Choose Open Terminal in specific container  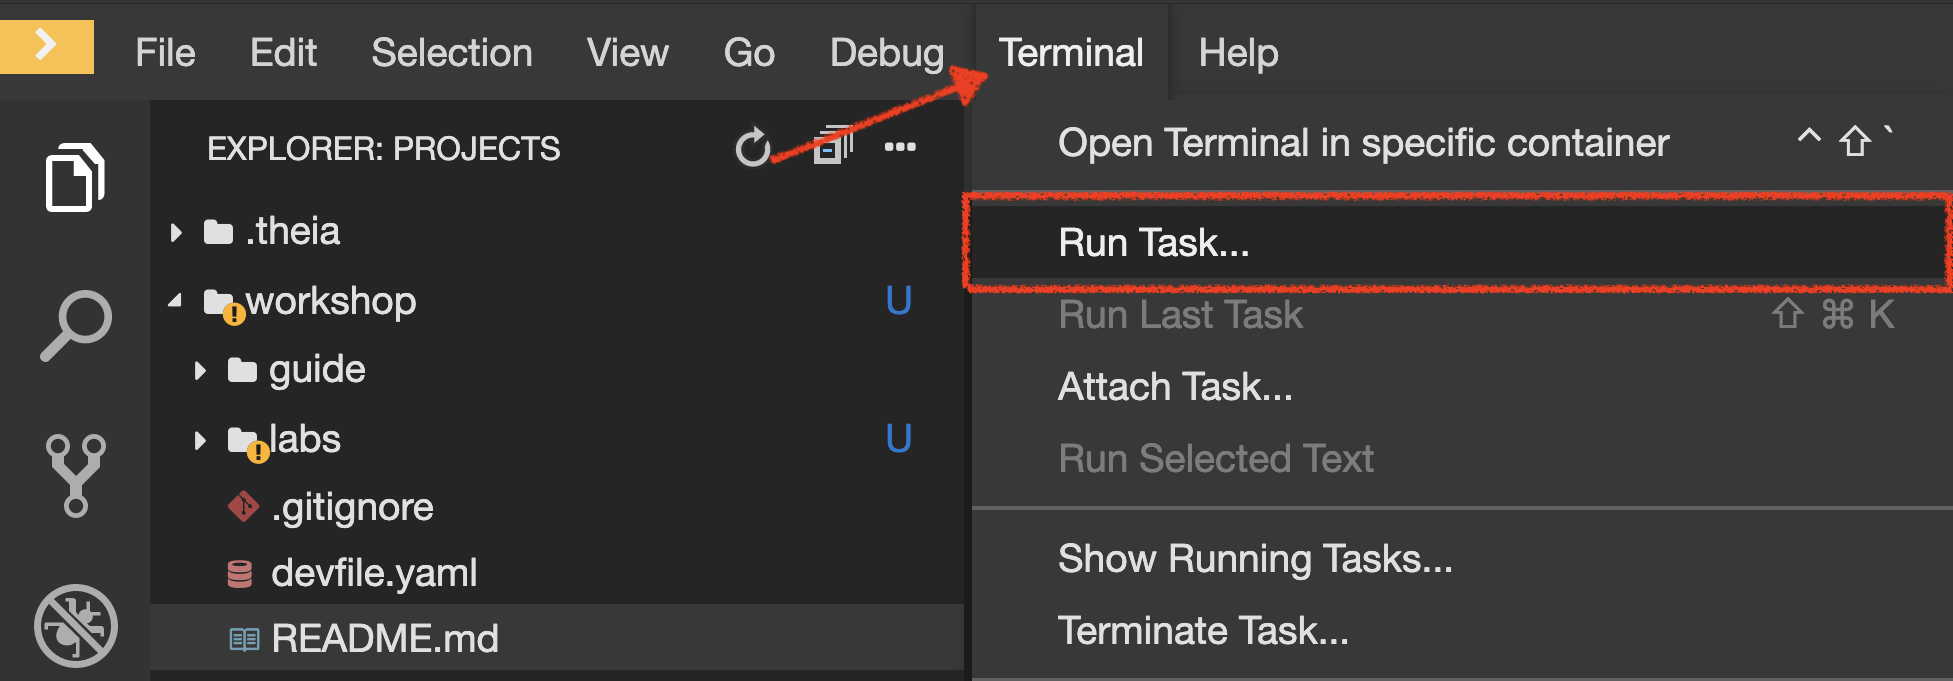1362,142
